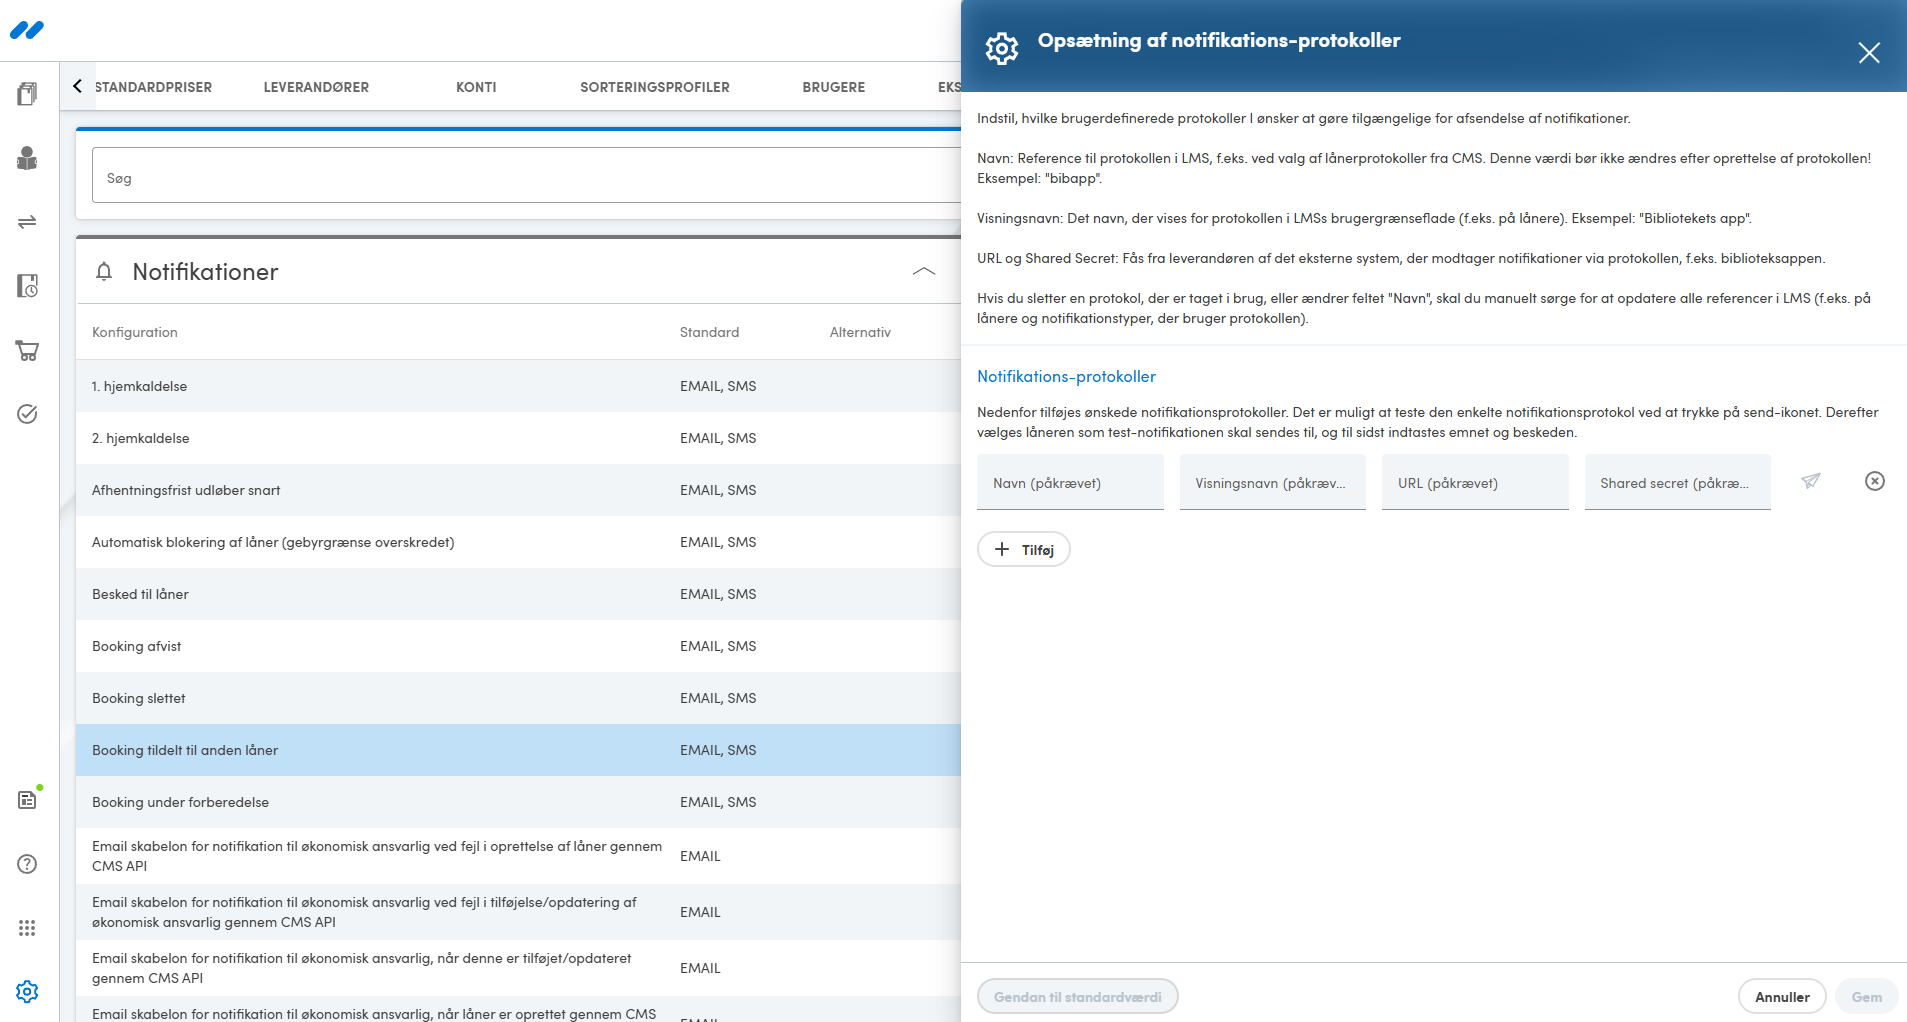Viewport: 1907px width, 1022px height.
Task: Switch to the KONTI tab
Action: tap(476, 87)
